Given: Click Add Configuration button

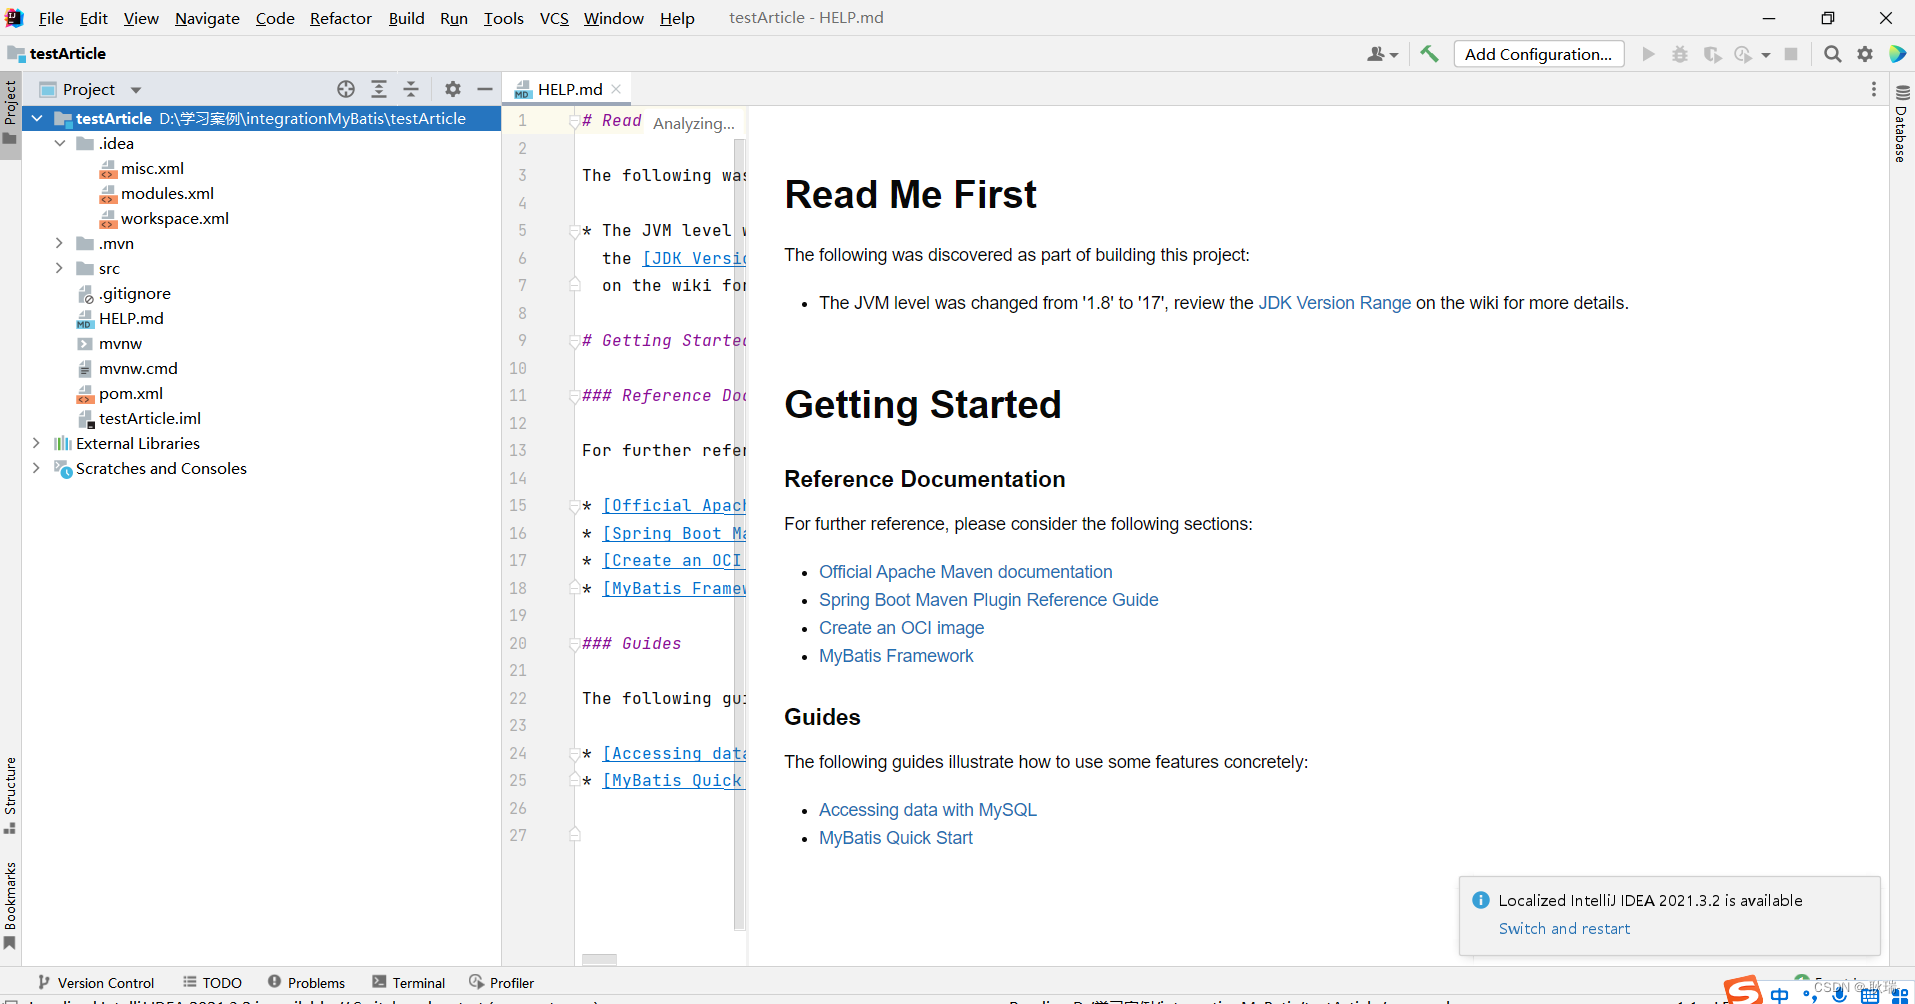Looking at the screenshot, I should [x=1538, y=54].
